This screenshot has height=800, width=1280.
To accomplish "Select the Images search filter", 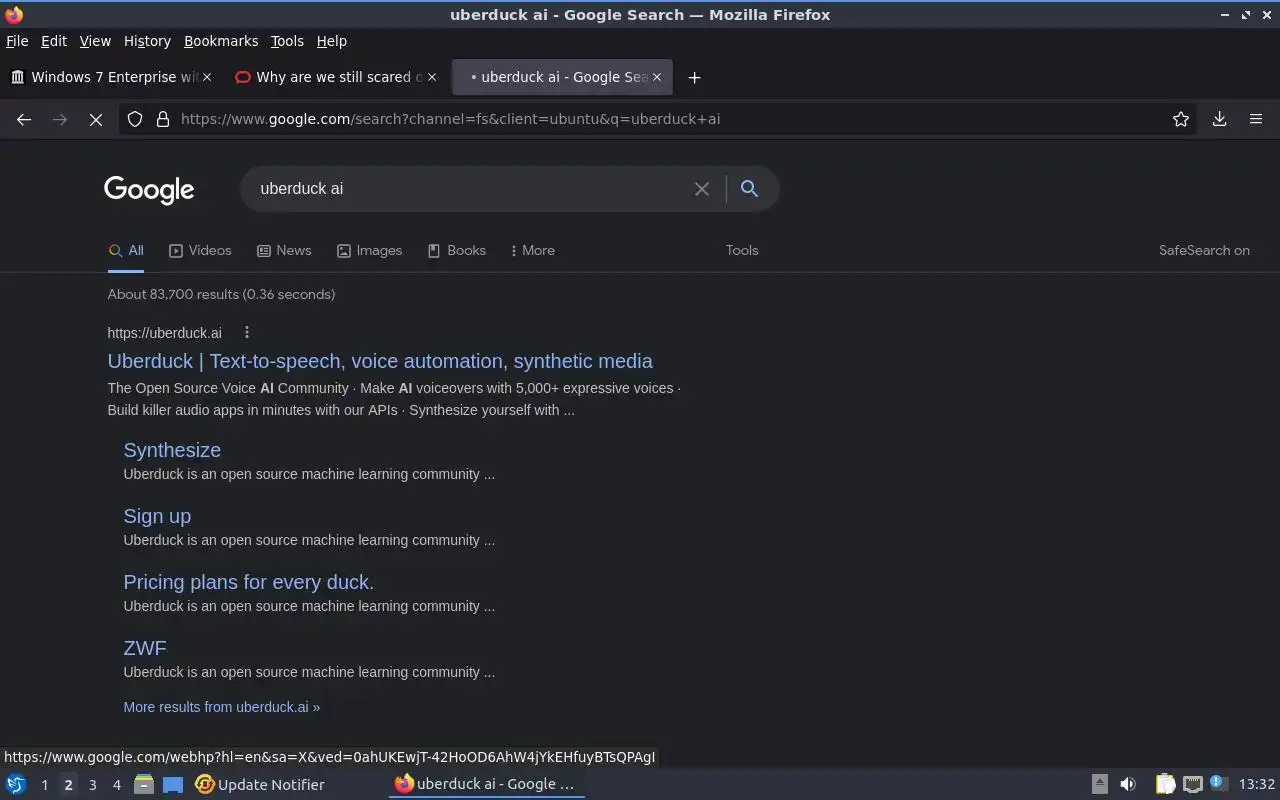I will tap(369, 251).
